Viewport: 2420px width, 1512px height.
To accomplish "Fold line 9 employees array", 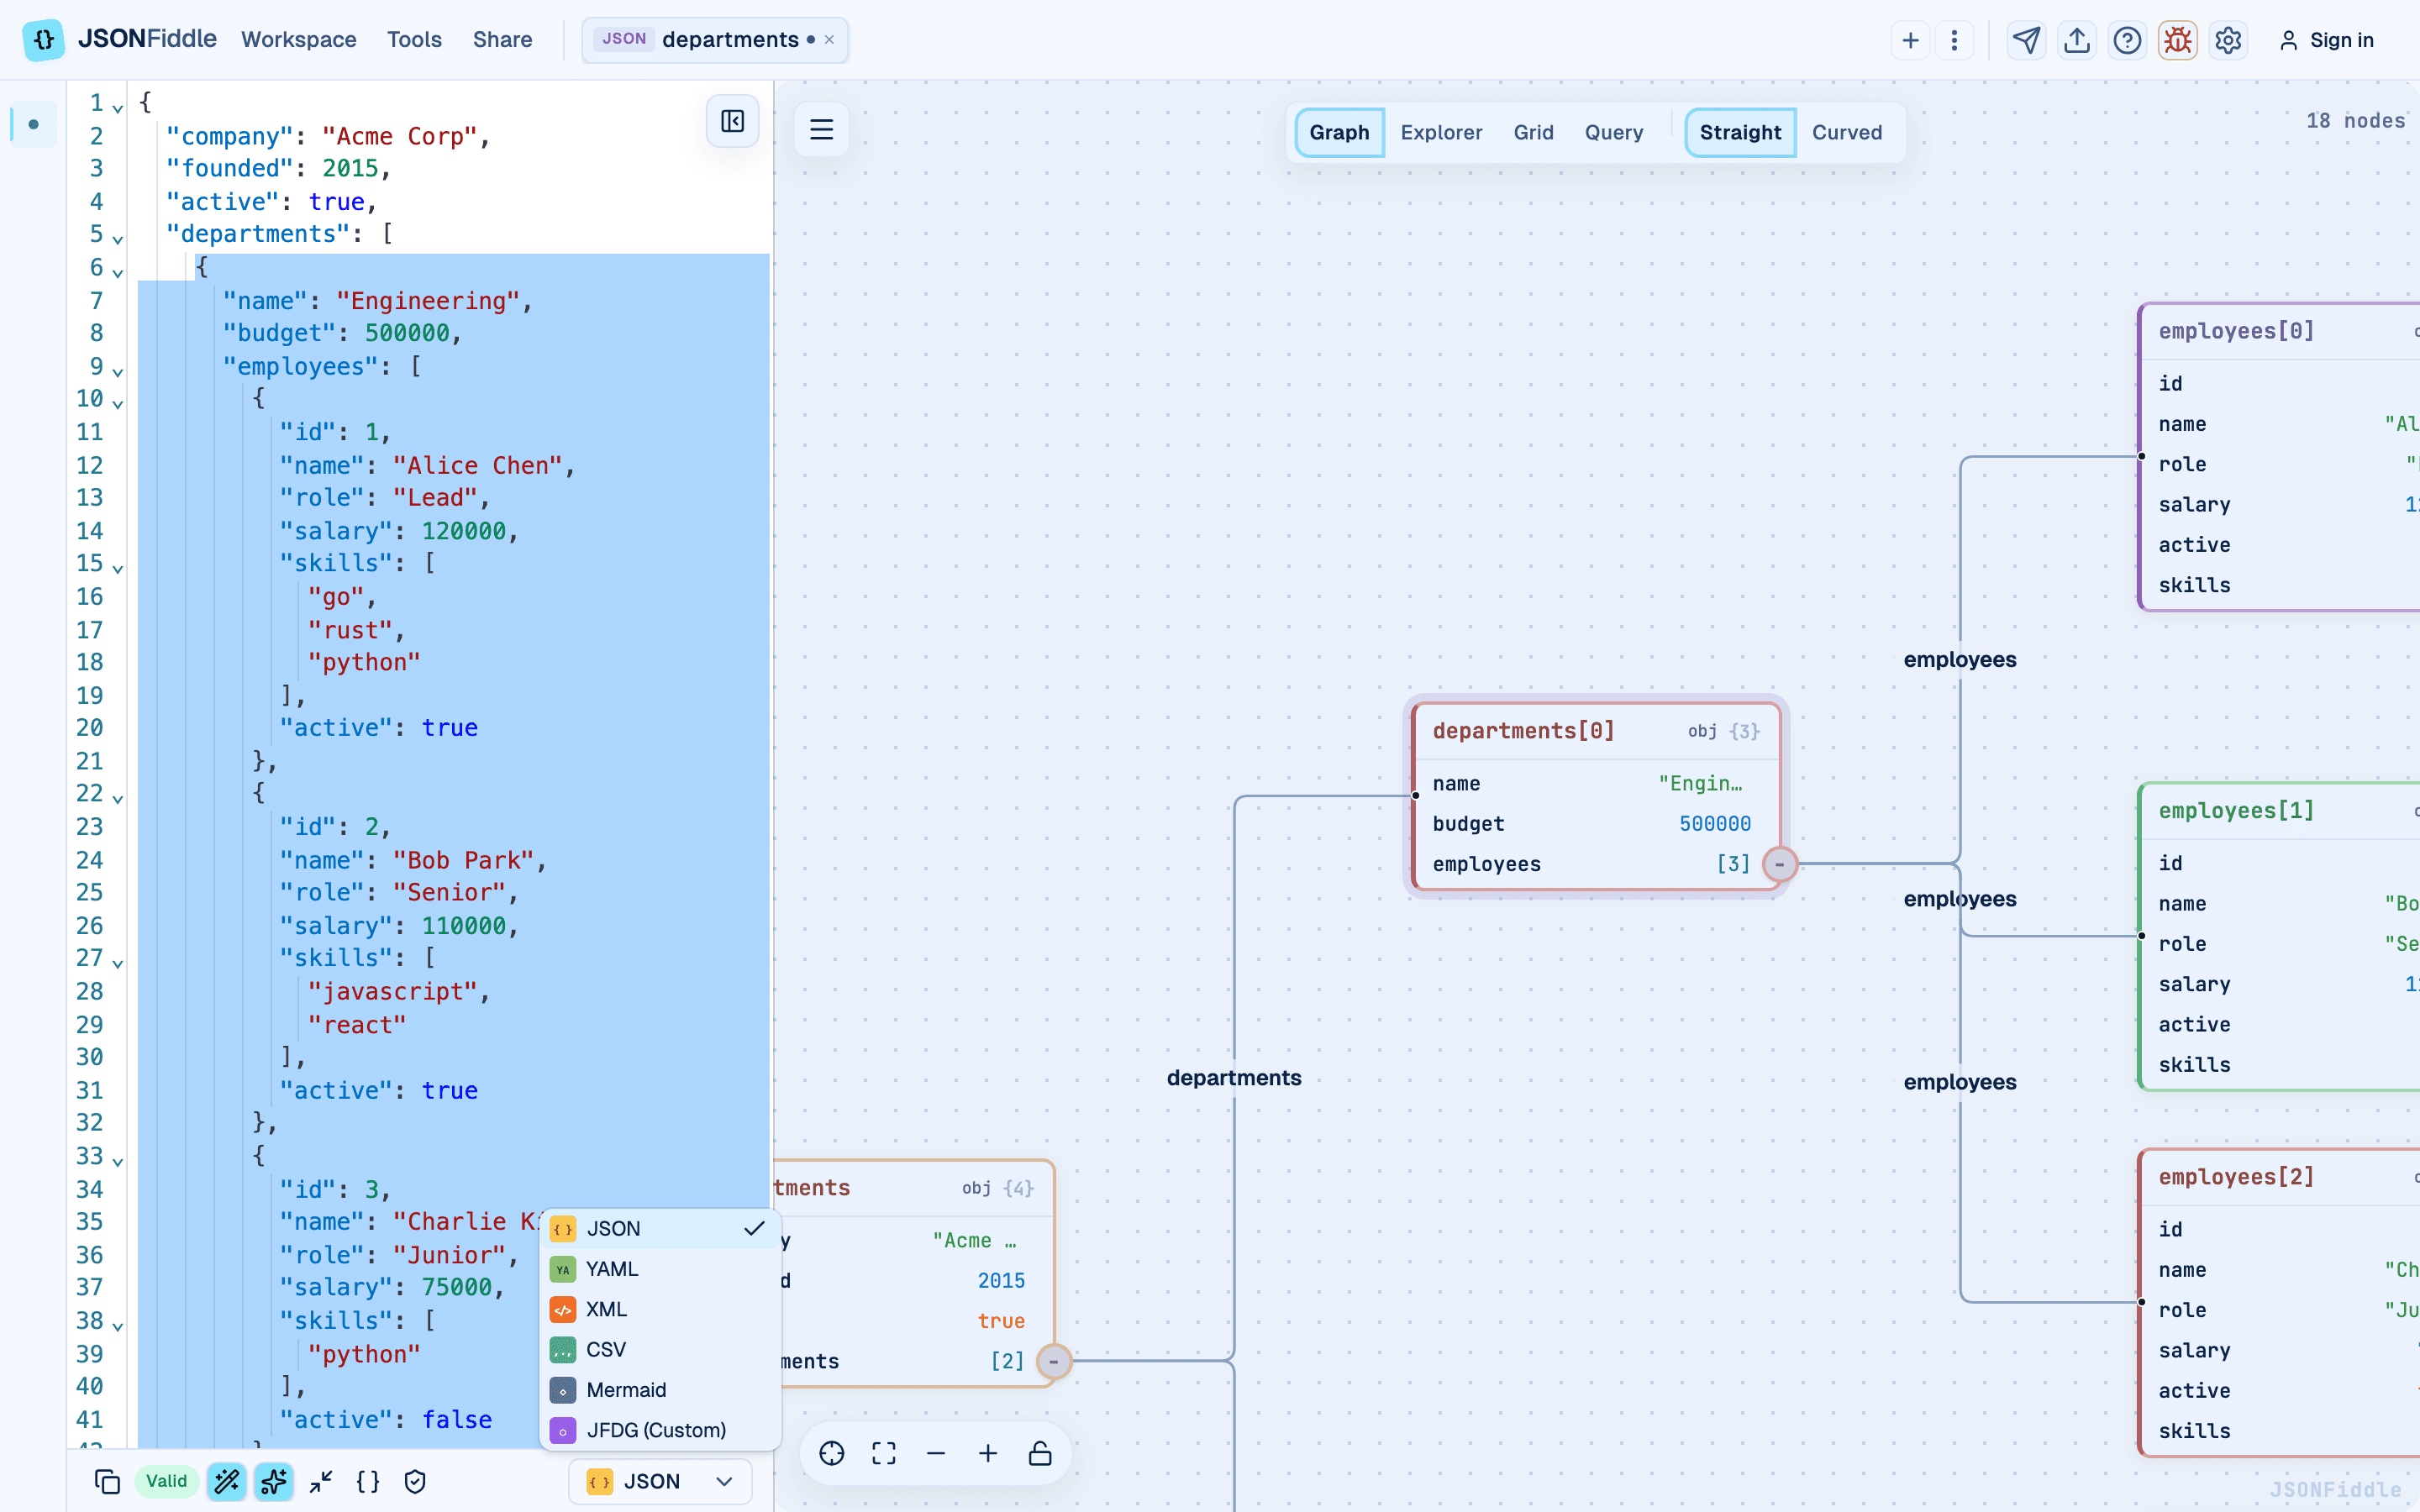I will tap(118, 371).
